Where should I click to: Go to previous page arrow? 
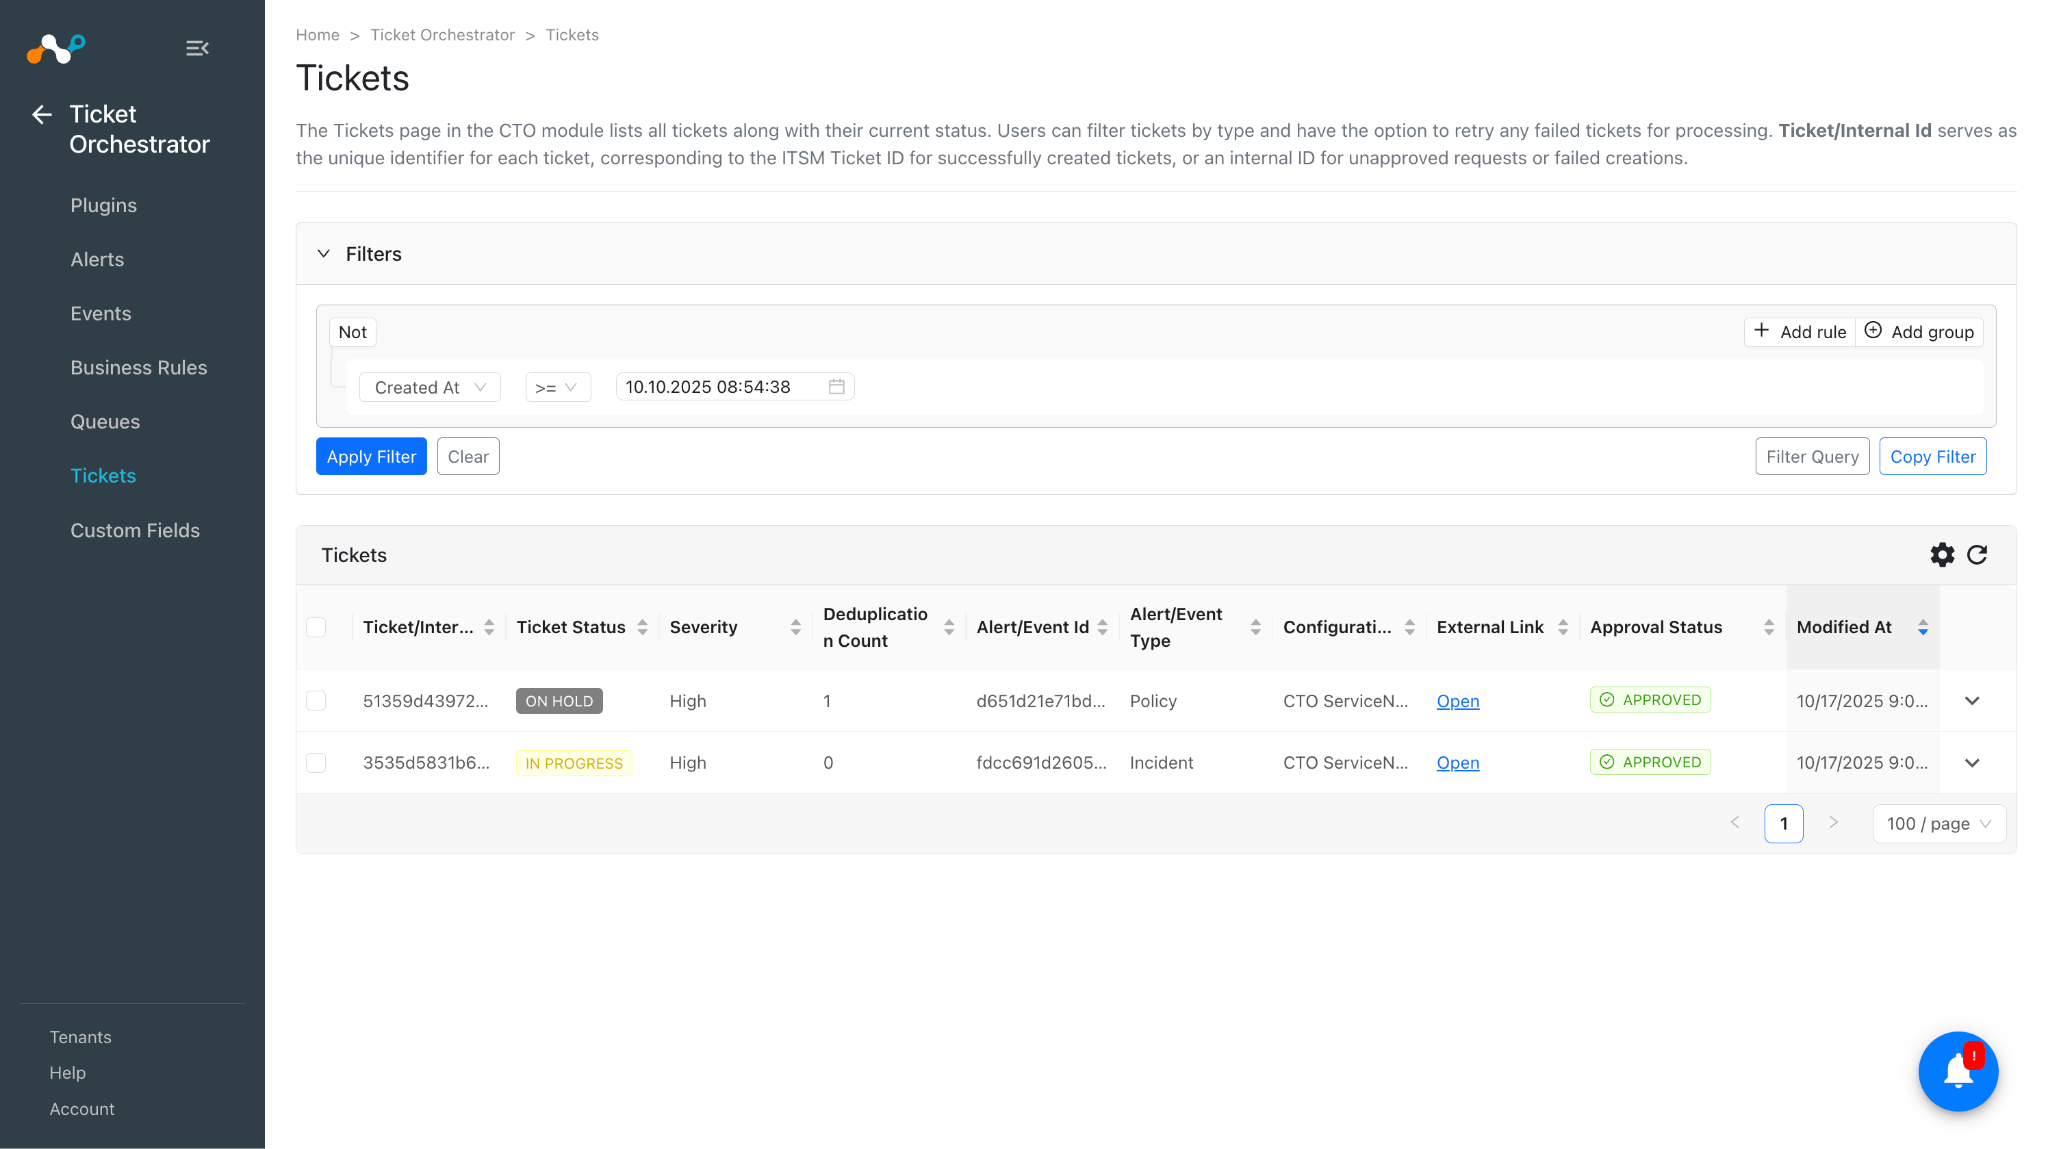(1735, 823)
